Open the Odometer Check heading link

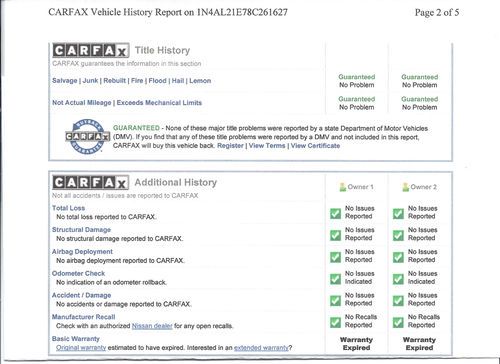(x=78, y=273)
